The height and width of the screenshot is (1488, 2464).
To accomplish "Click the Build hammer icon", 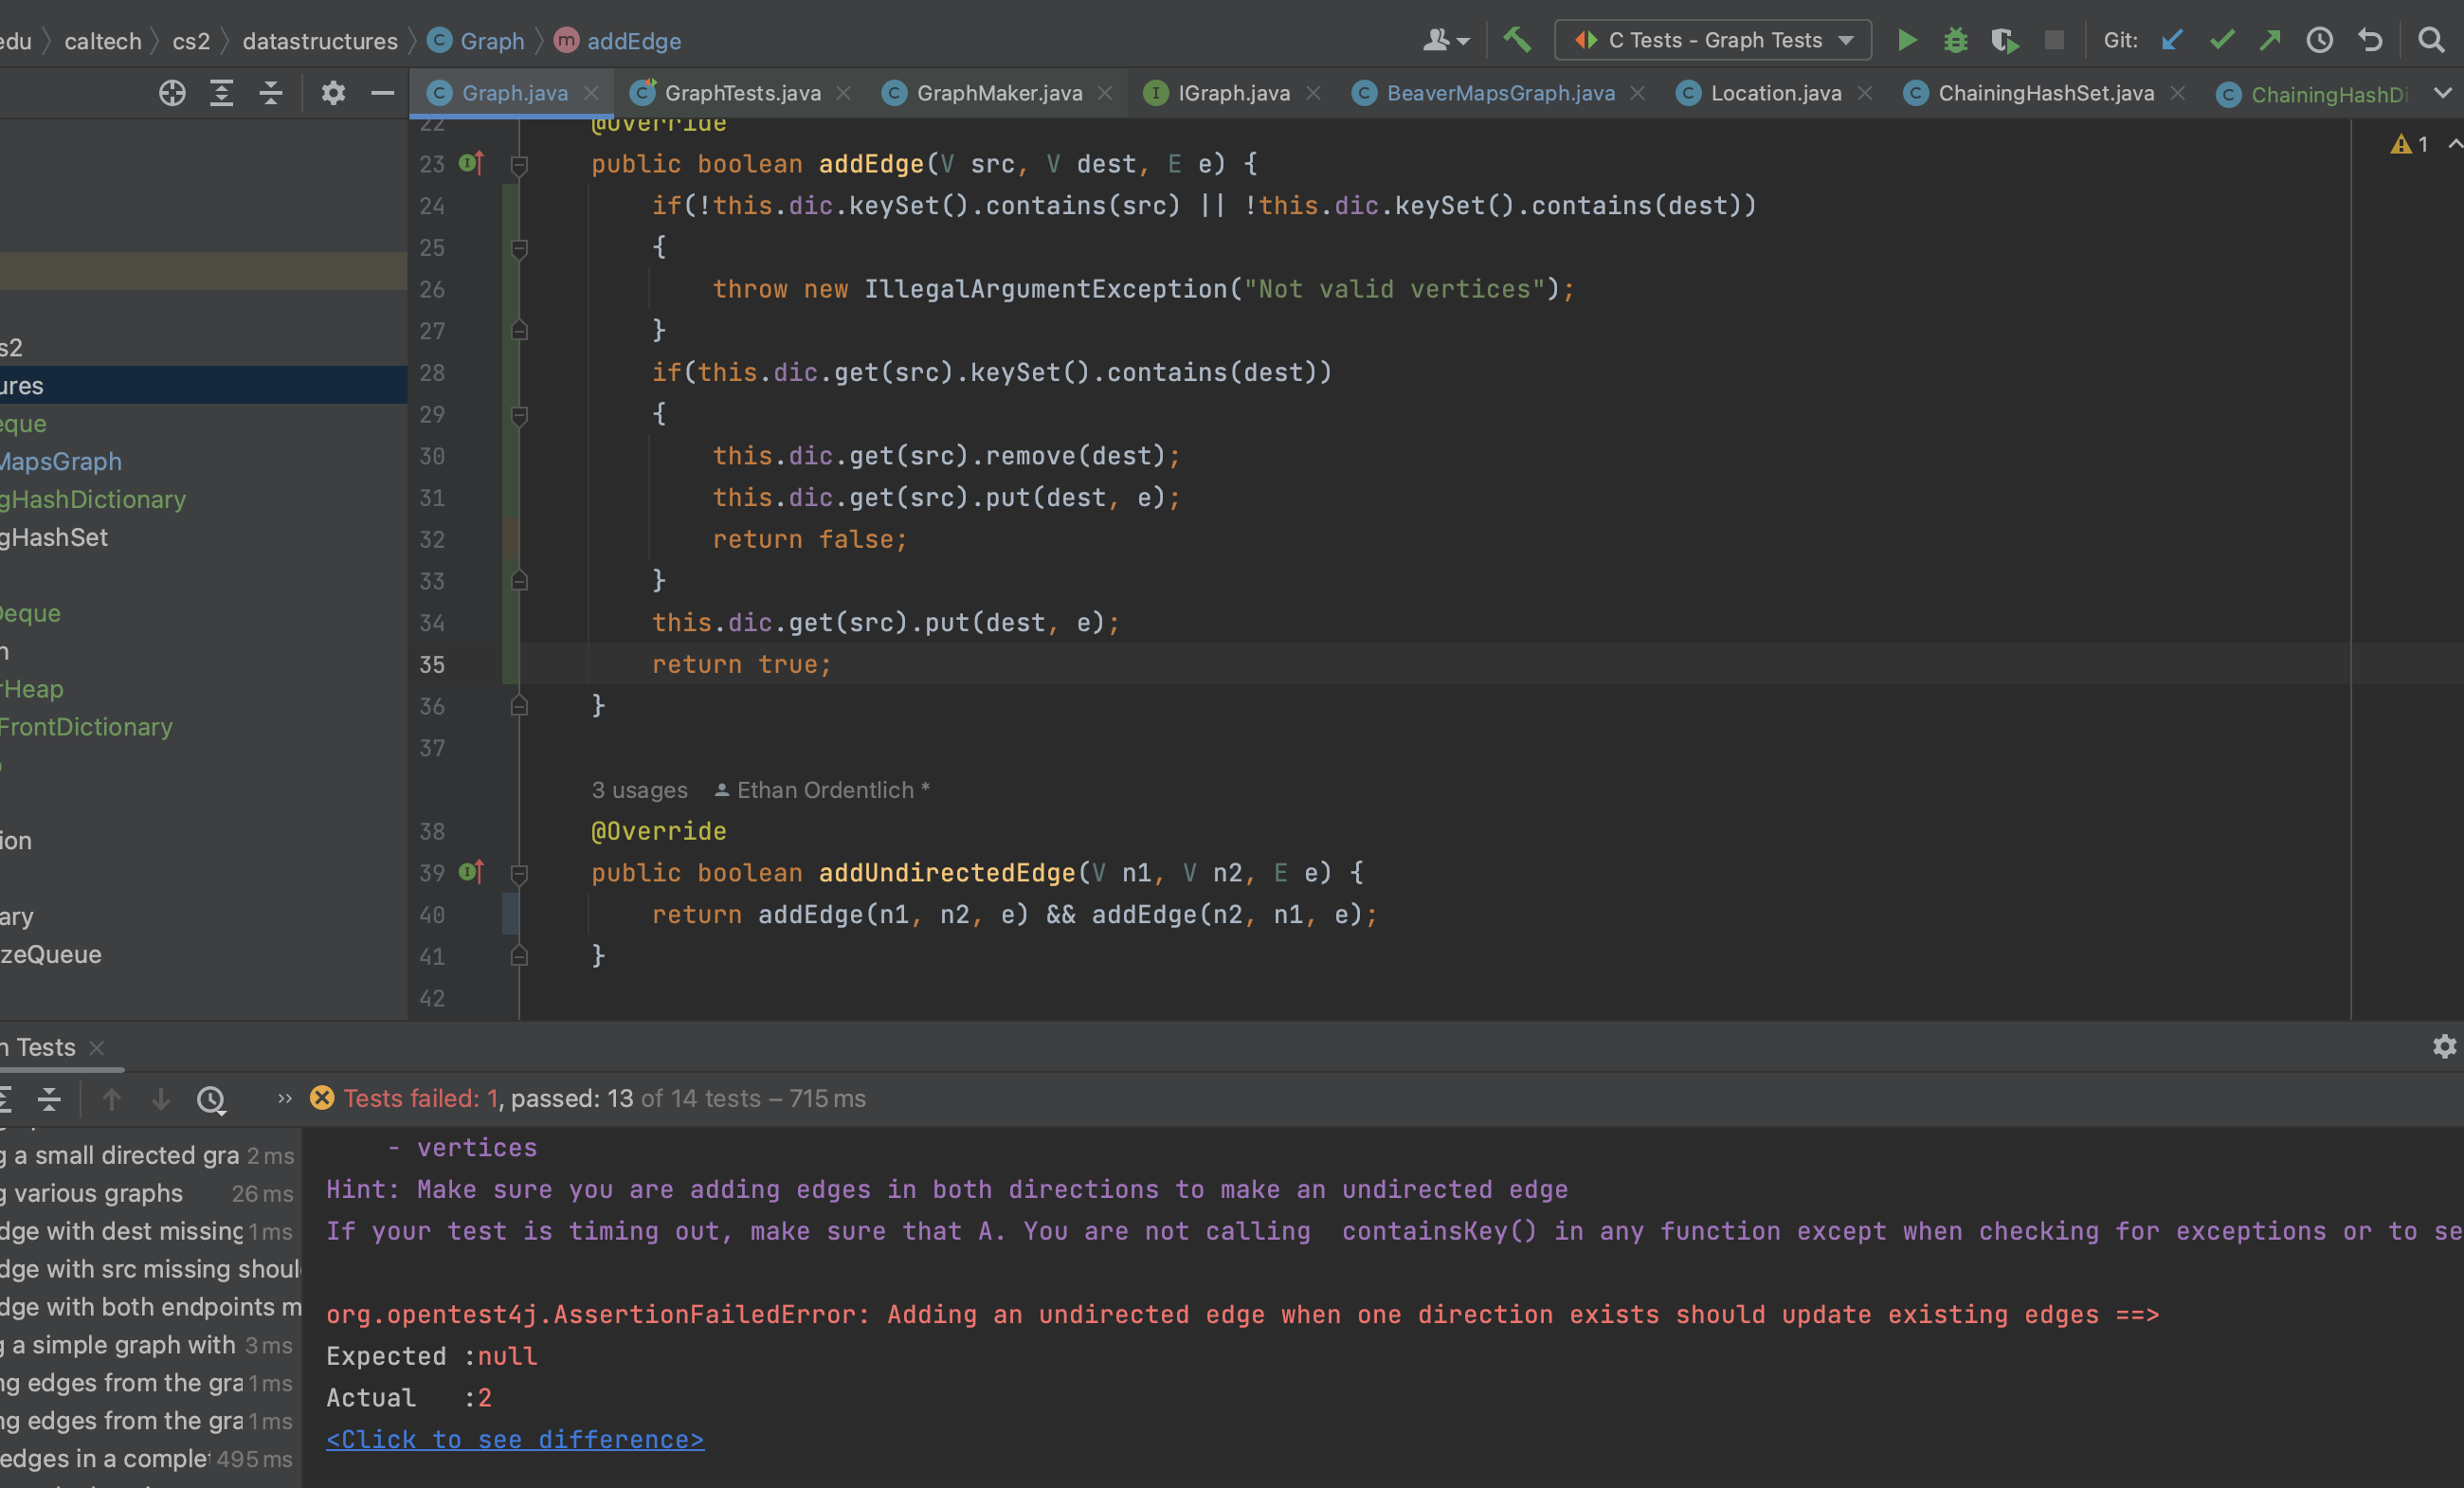I will pyautogui.click(x=1517, y=40).
